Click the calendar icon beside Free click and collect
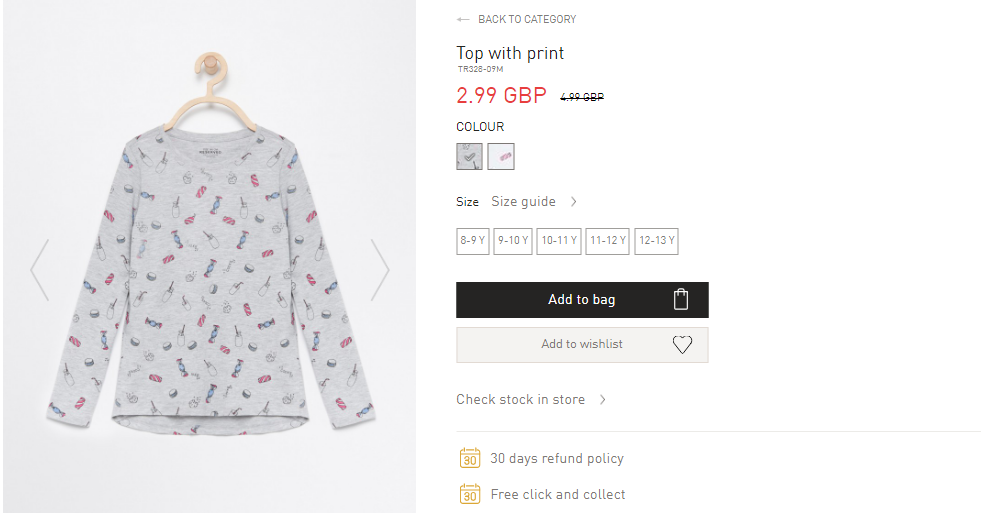The height and width of the screenshot is (513, 981). click(470, 494)
